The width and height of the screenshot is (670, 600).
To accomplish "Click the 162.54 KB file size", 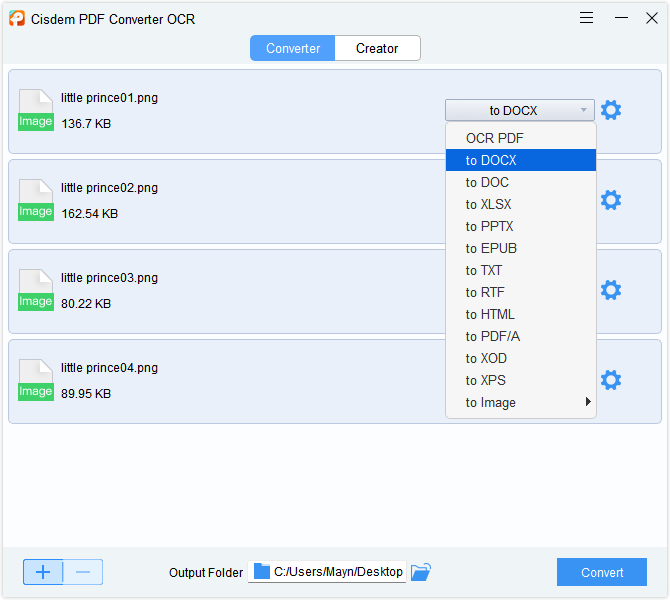I will pos(89,214).
